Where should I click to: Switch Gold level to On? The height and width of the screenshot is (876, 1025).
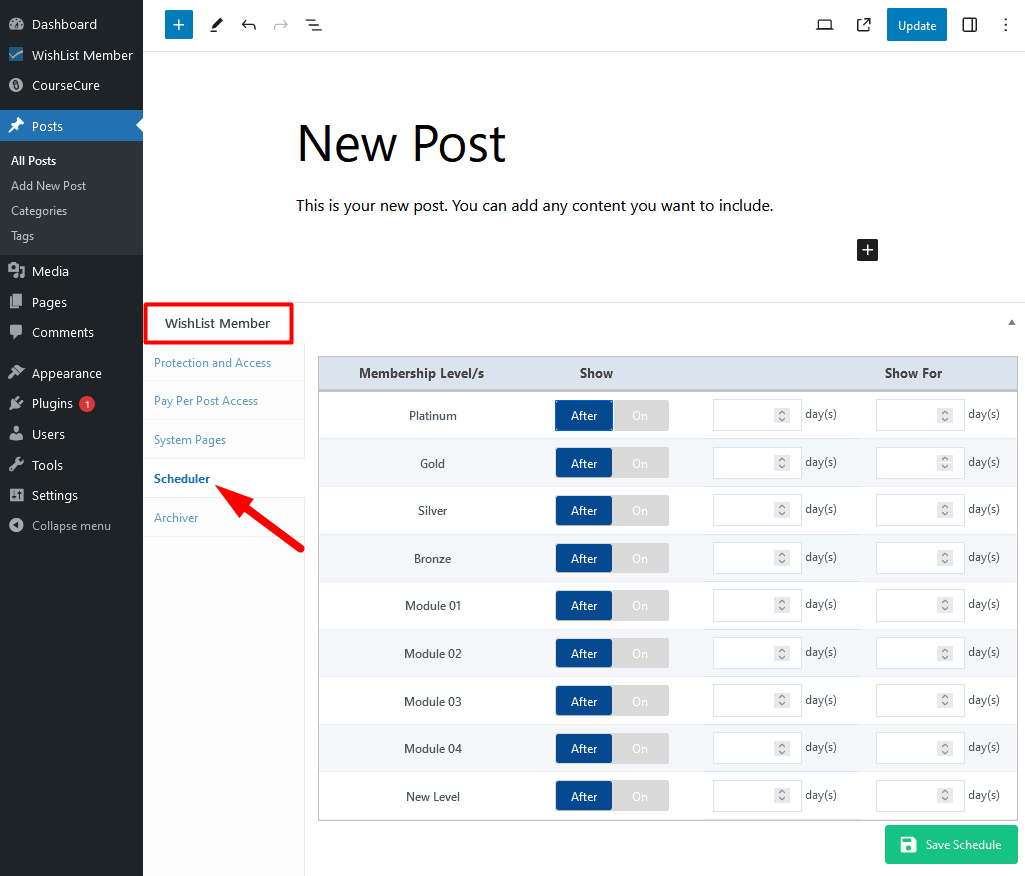coord(640,463)
